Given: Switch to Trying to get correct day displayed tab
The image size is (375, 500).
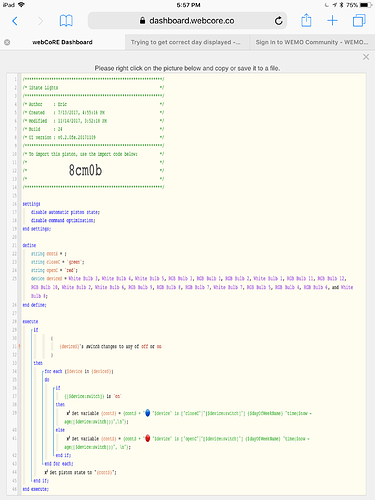Looking at the screenshot, I should tap(187, 42).
